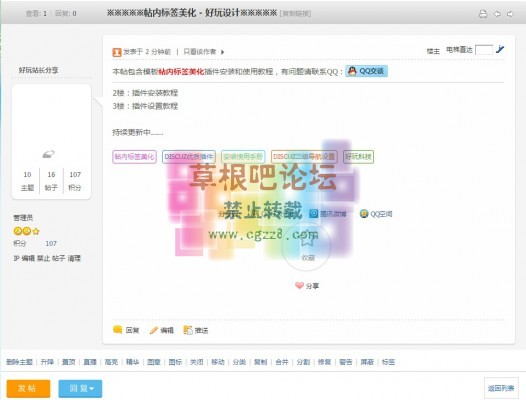Click 警告 in moderation bar
Image resolution: width=526 pixels, height=400 pixels.
click(x=346, y=362)
